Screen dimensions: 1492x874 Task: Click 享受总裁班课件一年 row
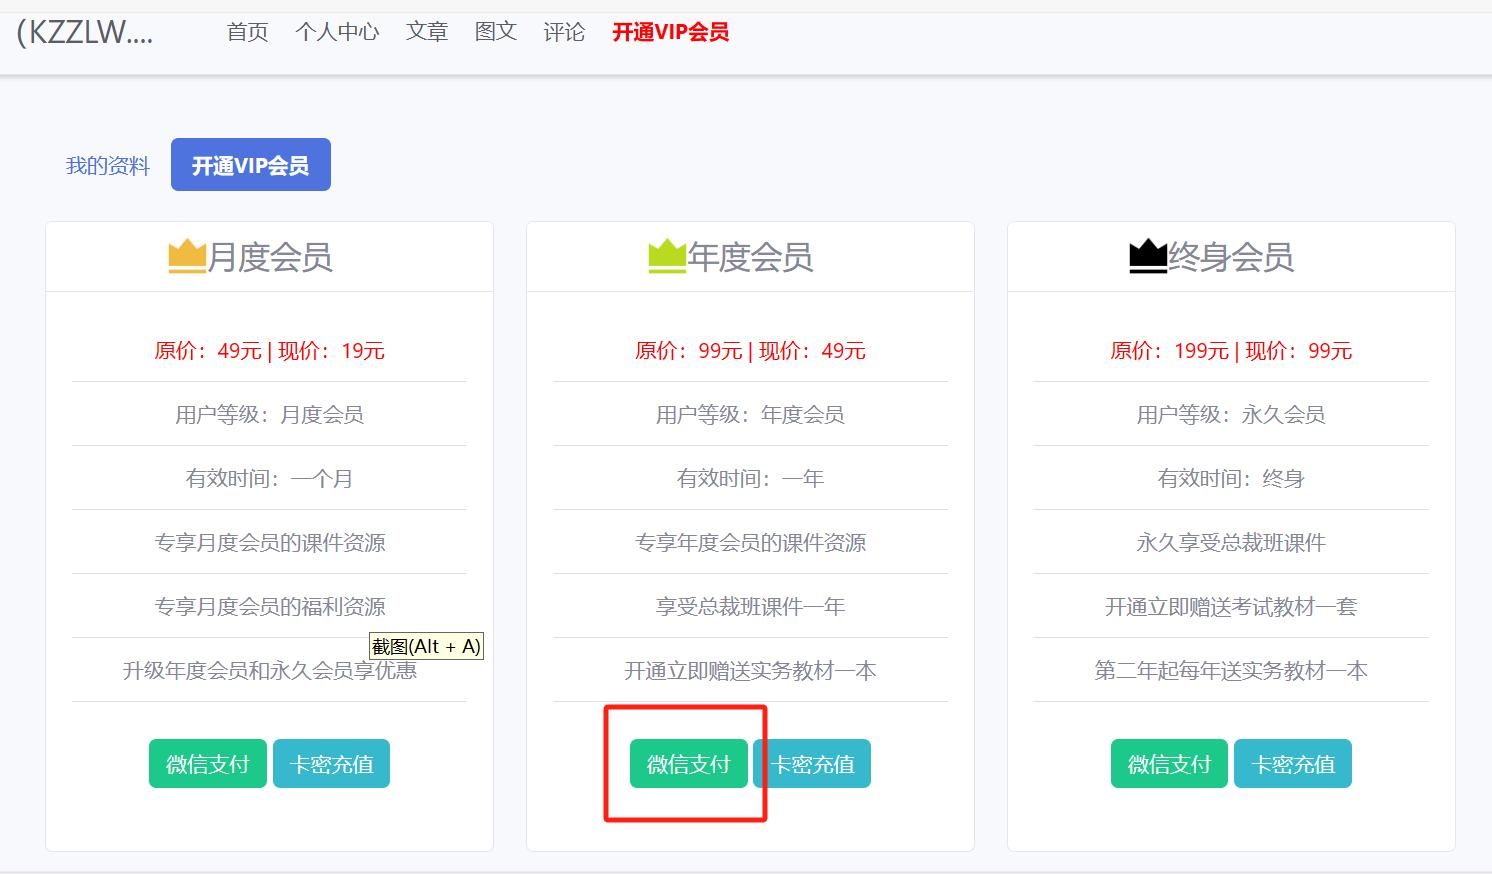[750, 606]
